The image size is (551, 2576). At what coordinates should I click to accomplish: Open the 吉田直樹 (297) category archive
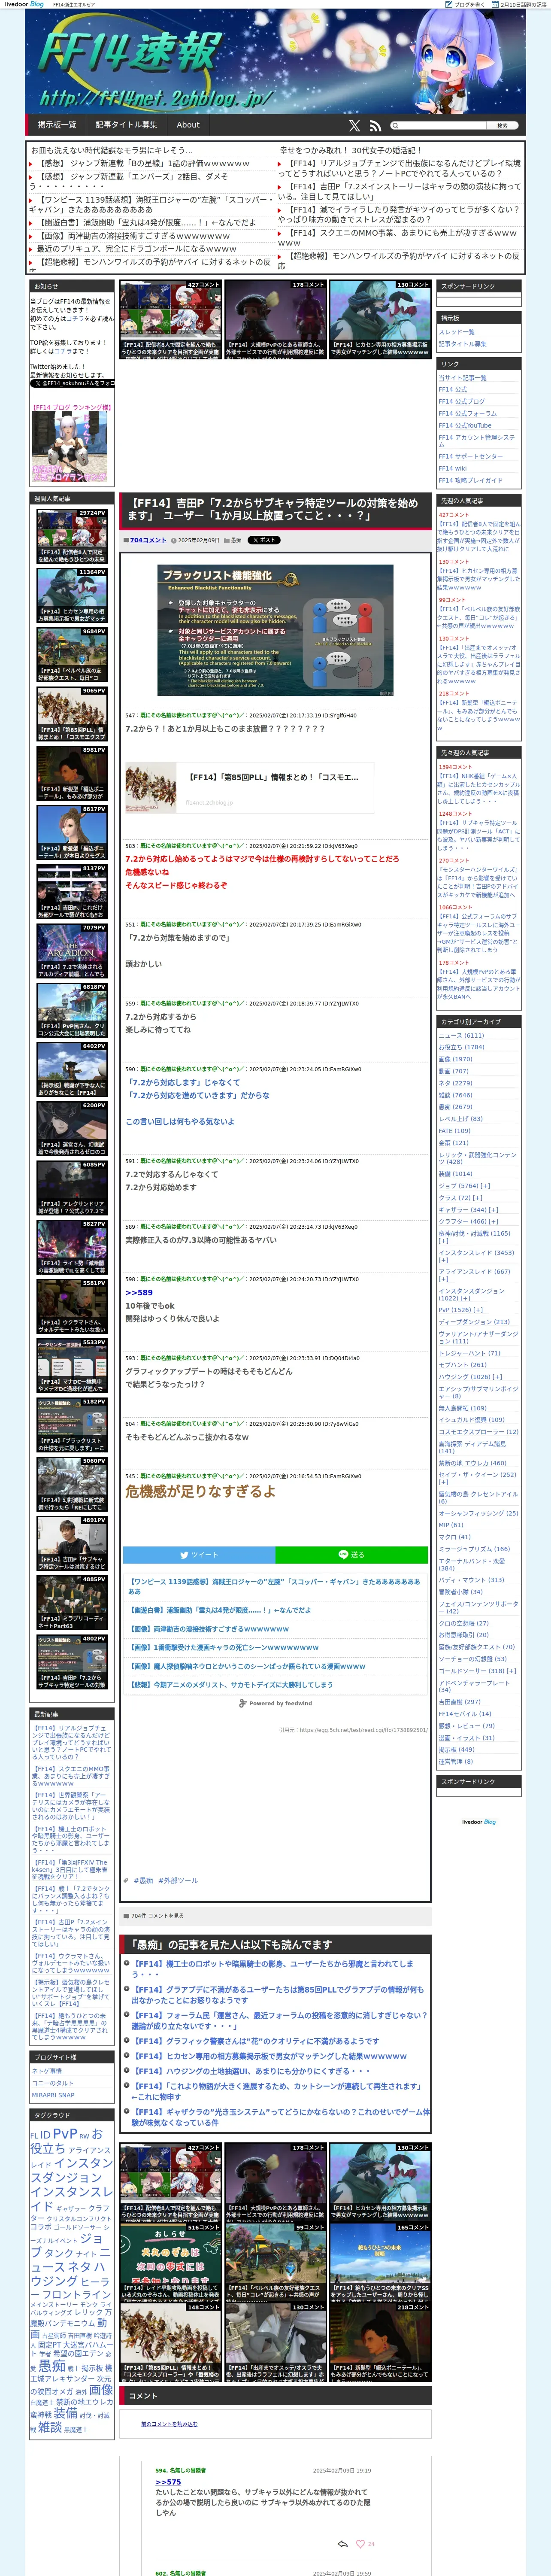459,1701
